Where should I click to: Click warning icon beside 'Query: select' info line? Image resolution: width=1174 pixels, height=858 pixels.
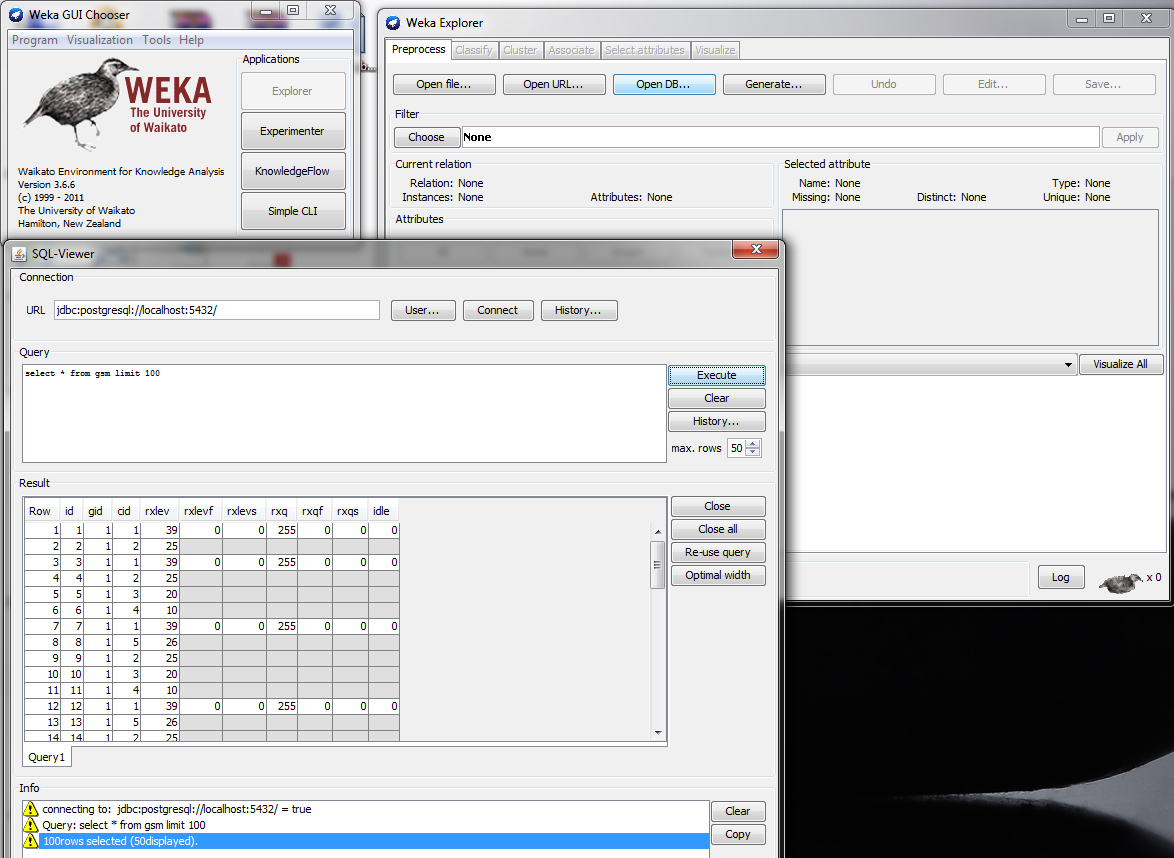click(x=30, y=825)
